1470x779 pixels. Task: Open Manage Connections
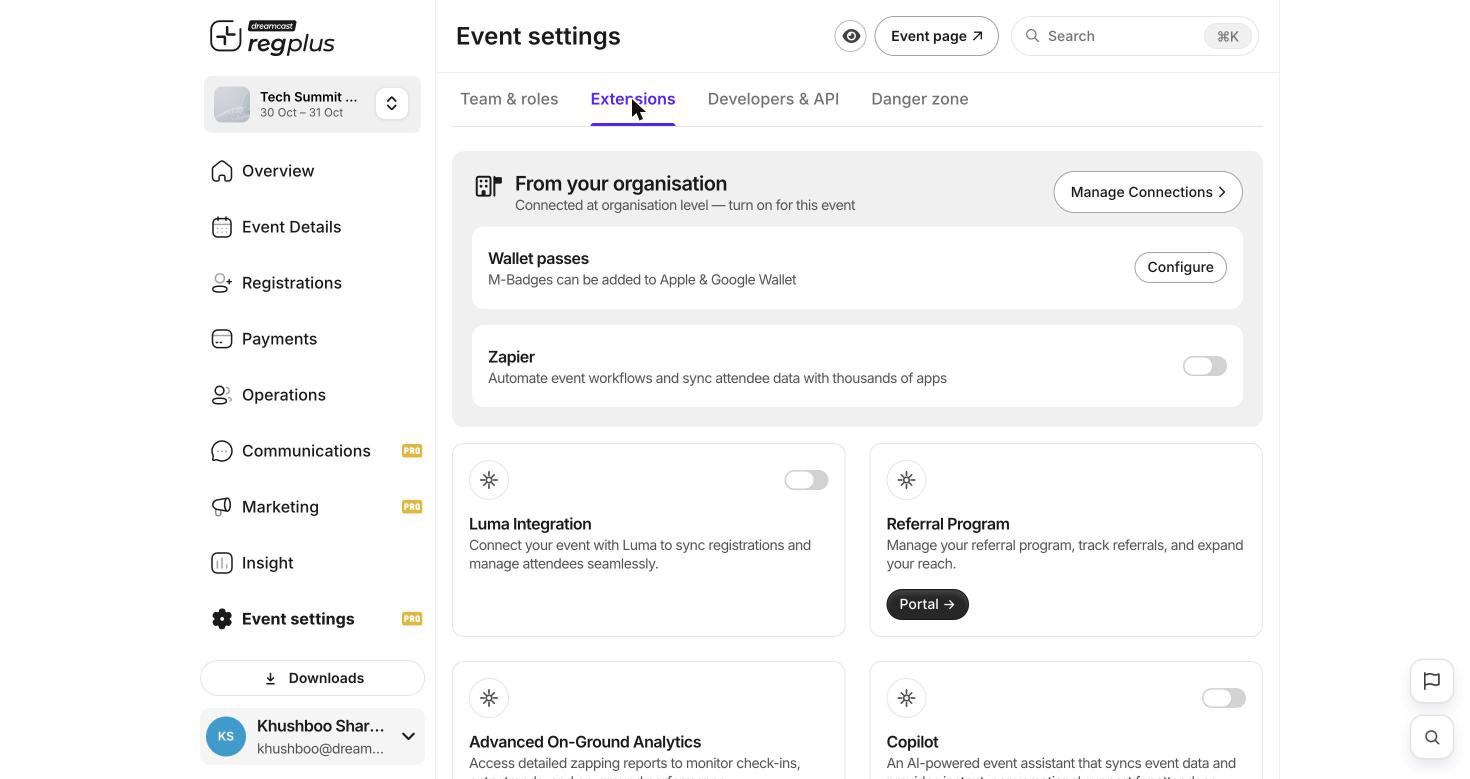point(1148,192)
